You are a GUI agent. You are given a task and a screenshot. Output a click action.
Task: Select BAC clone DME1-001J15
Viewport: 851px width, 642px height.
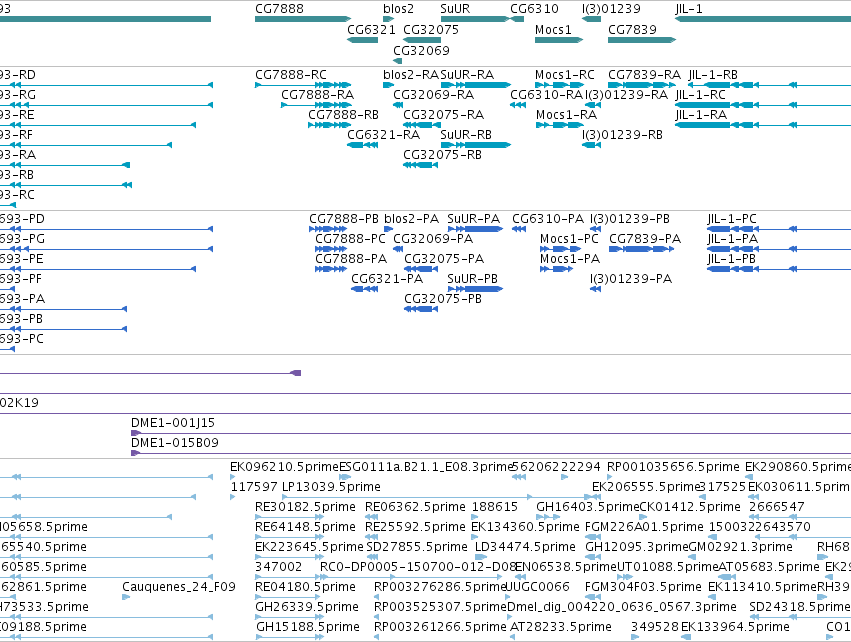[x=173, y=423]
